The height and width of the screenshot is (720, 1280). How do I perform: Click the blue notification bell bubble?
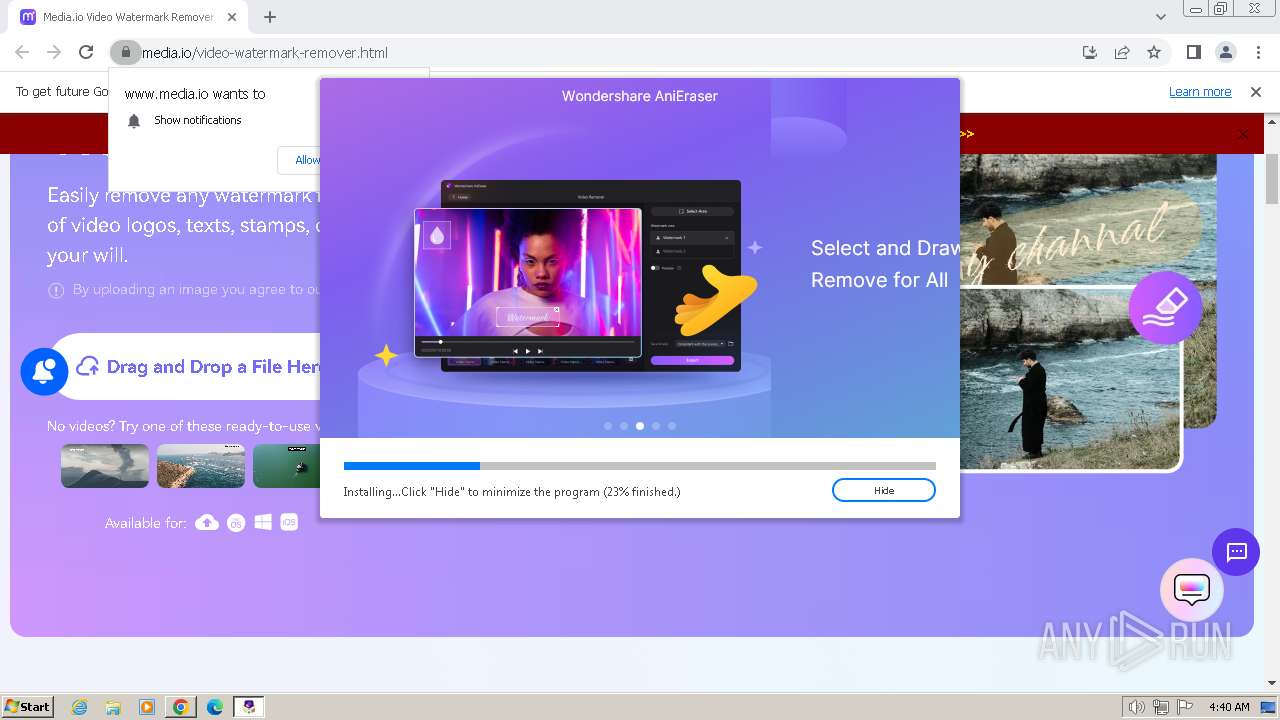point(44,371)
